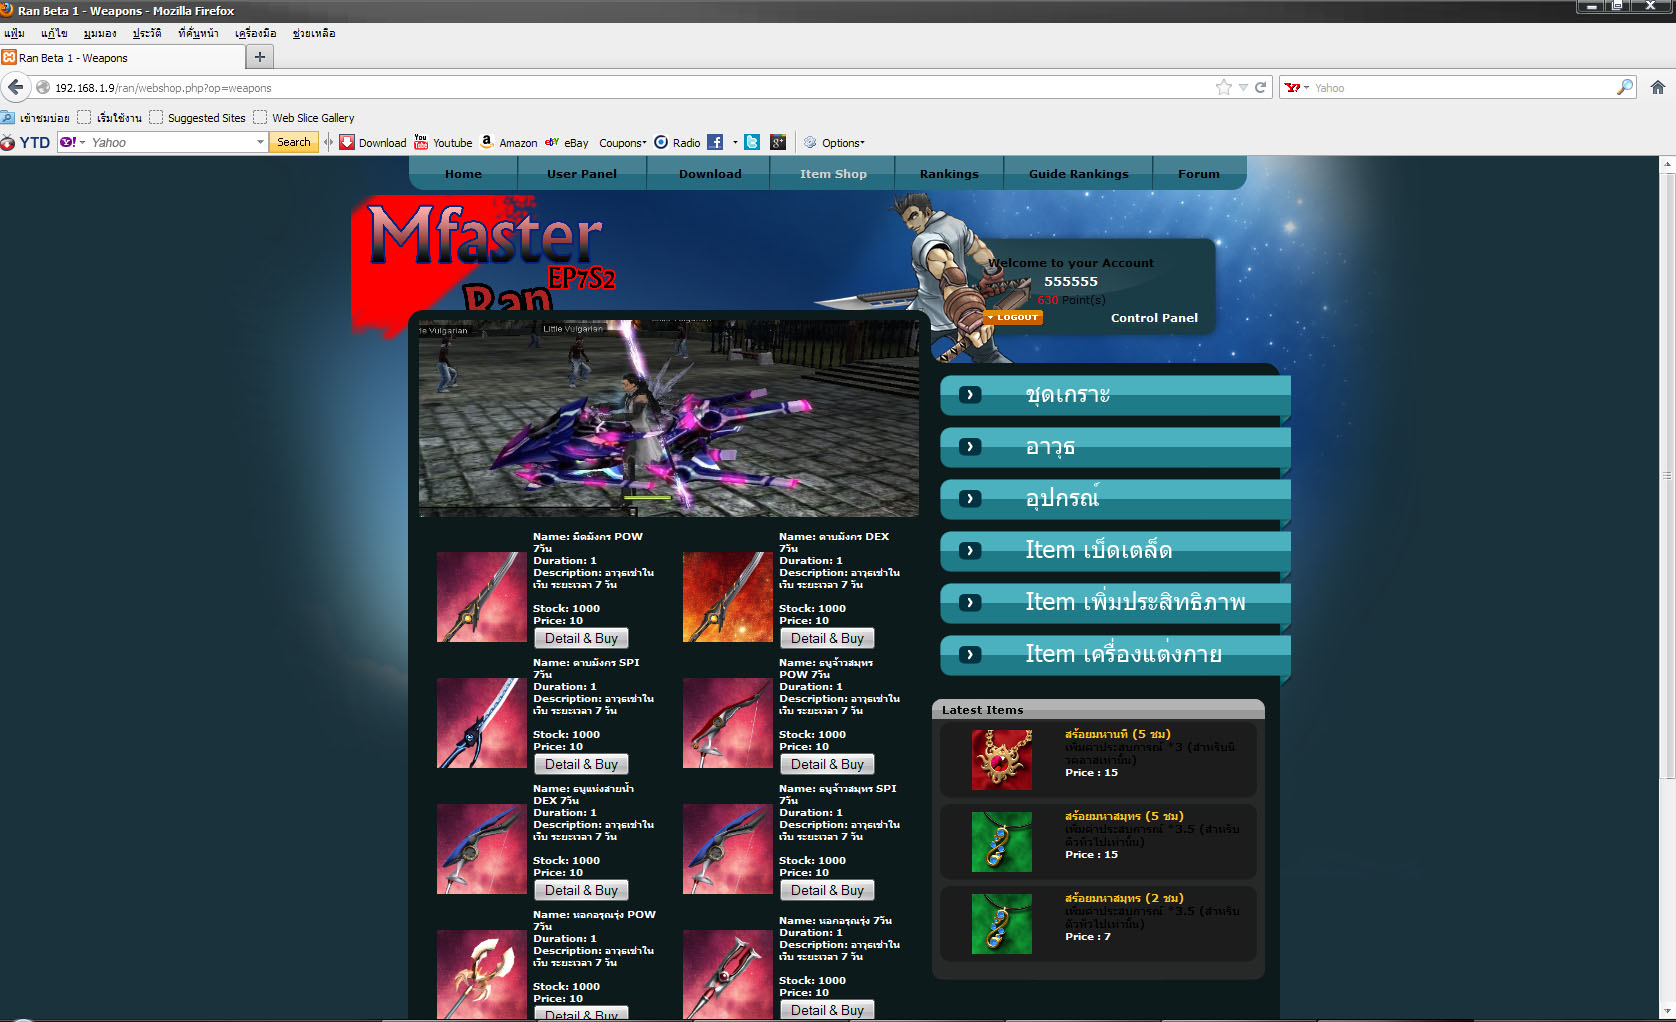Click the Facebook icon on the toolbar

tap(715, 142)
